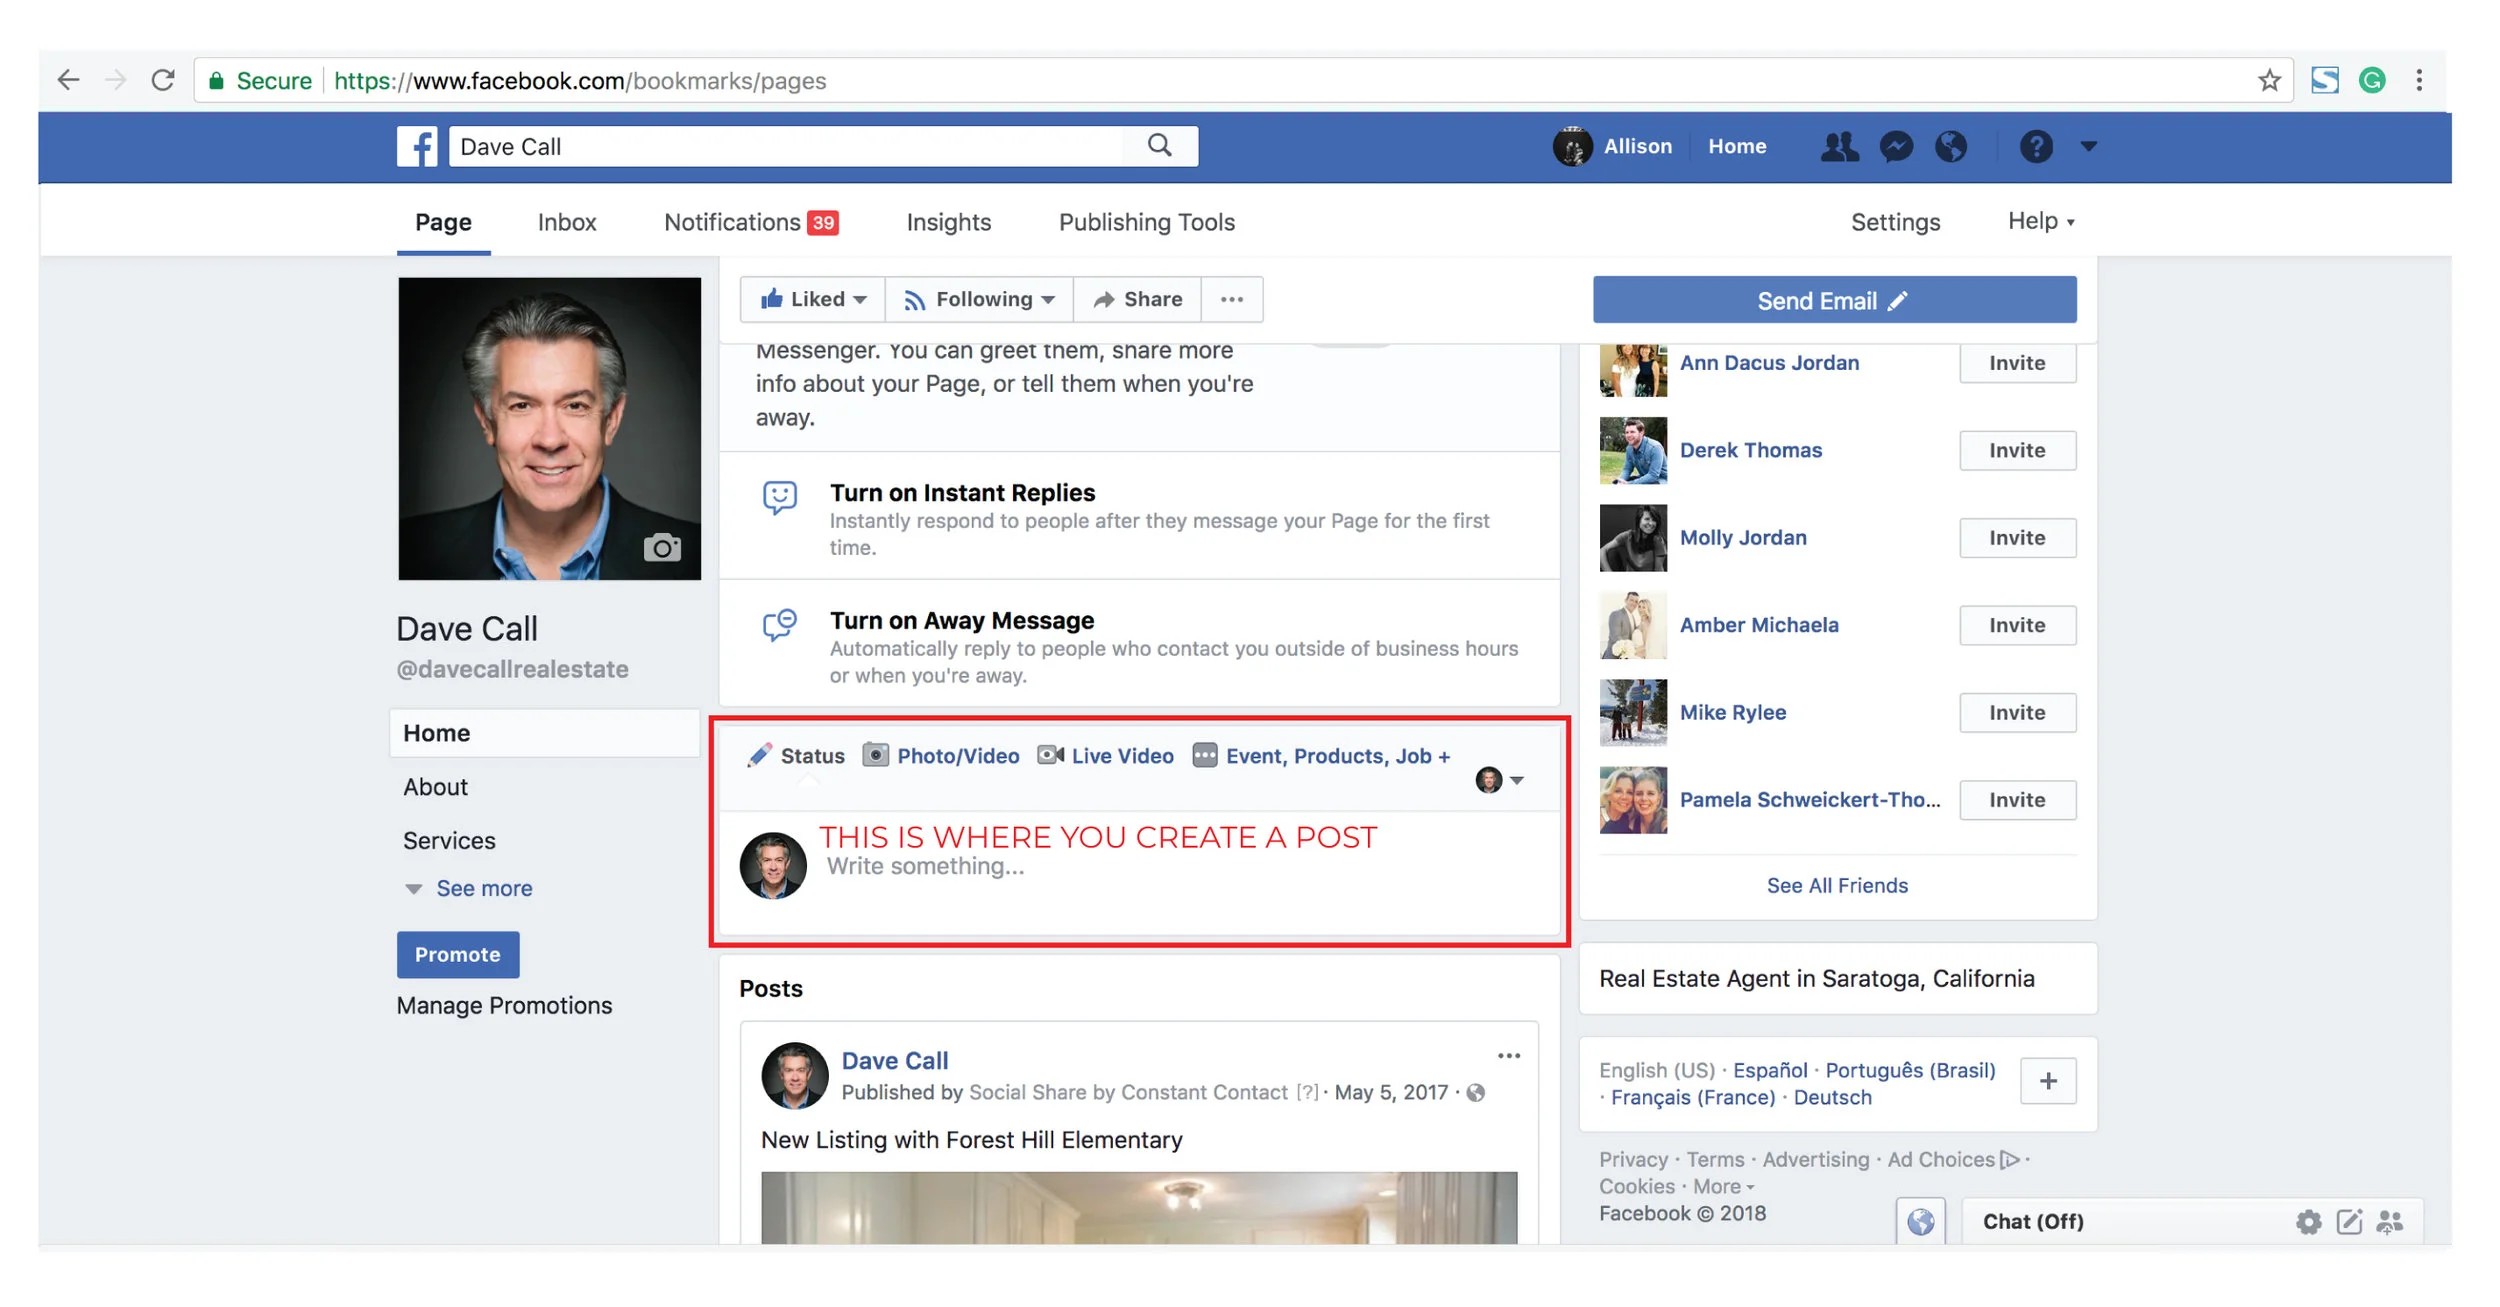Open the account menu arrow in top bar
This screenshot has height=1307, width=2500.
[2088, 146]
